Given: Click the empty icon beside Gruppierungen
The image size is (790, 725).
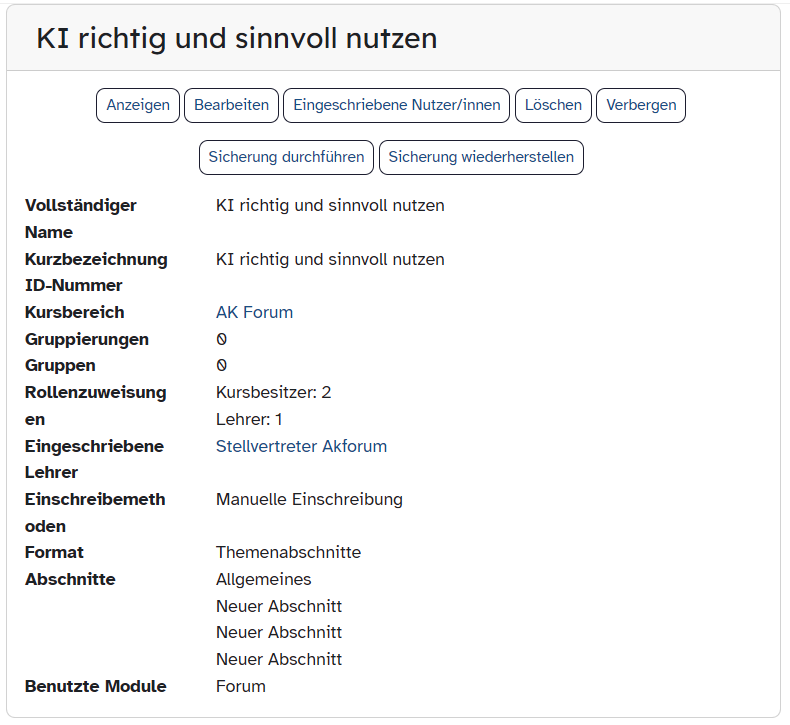Looking at the screenshot, I should (222, 339).
